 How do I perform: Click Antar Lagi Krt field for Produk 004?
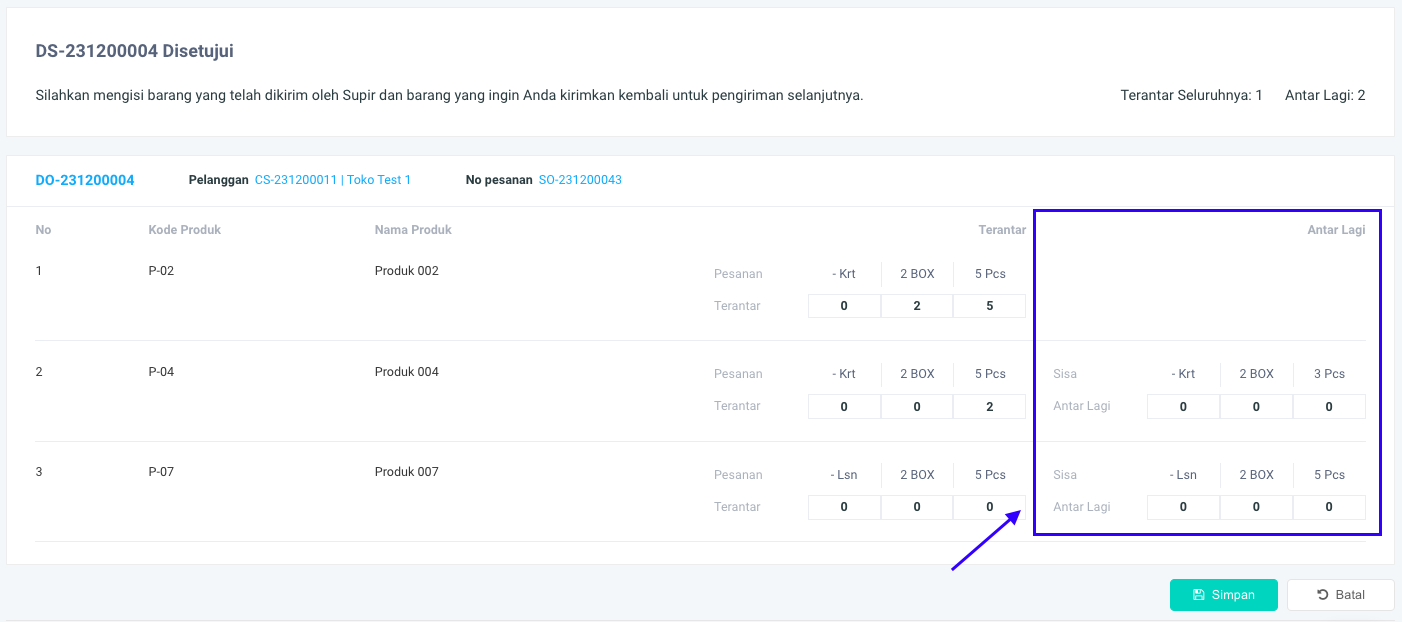point(1183,407)
